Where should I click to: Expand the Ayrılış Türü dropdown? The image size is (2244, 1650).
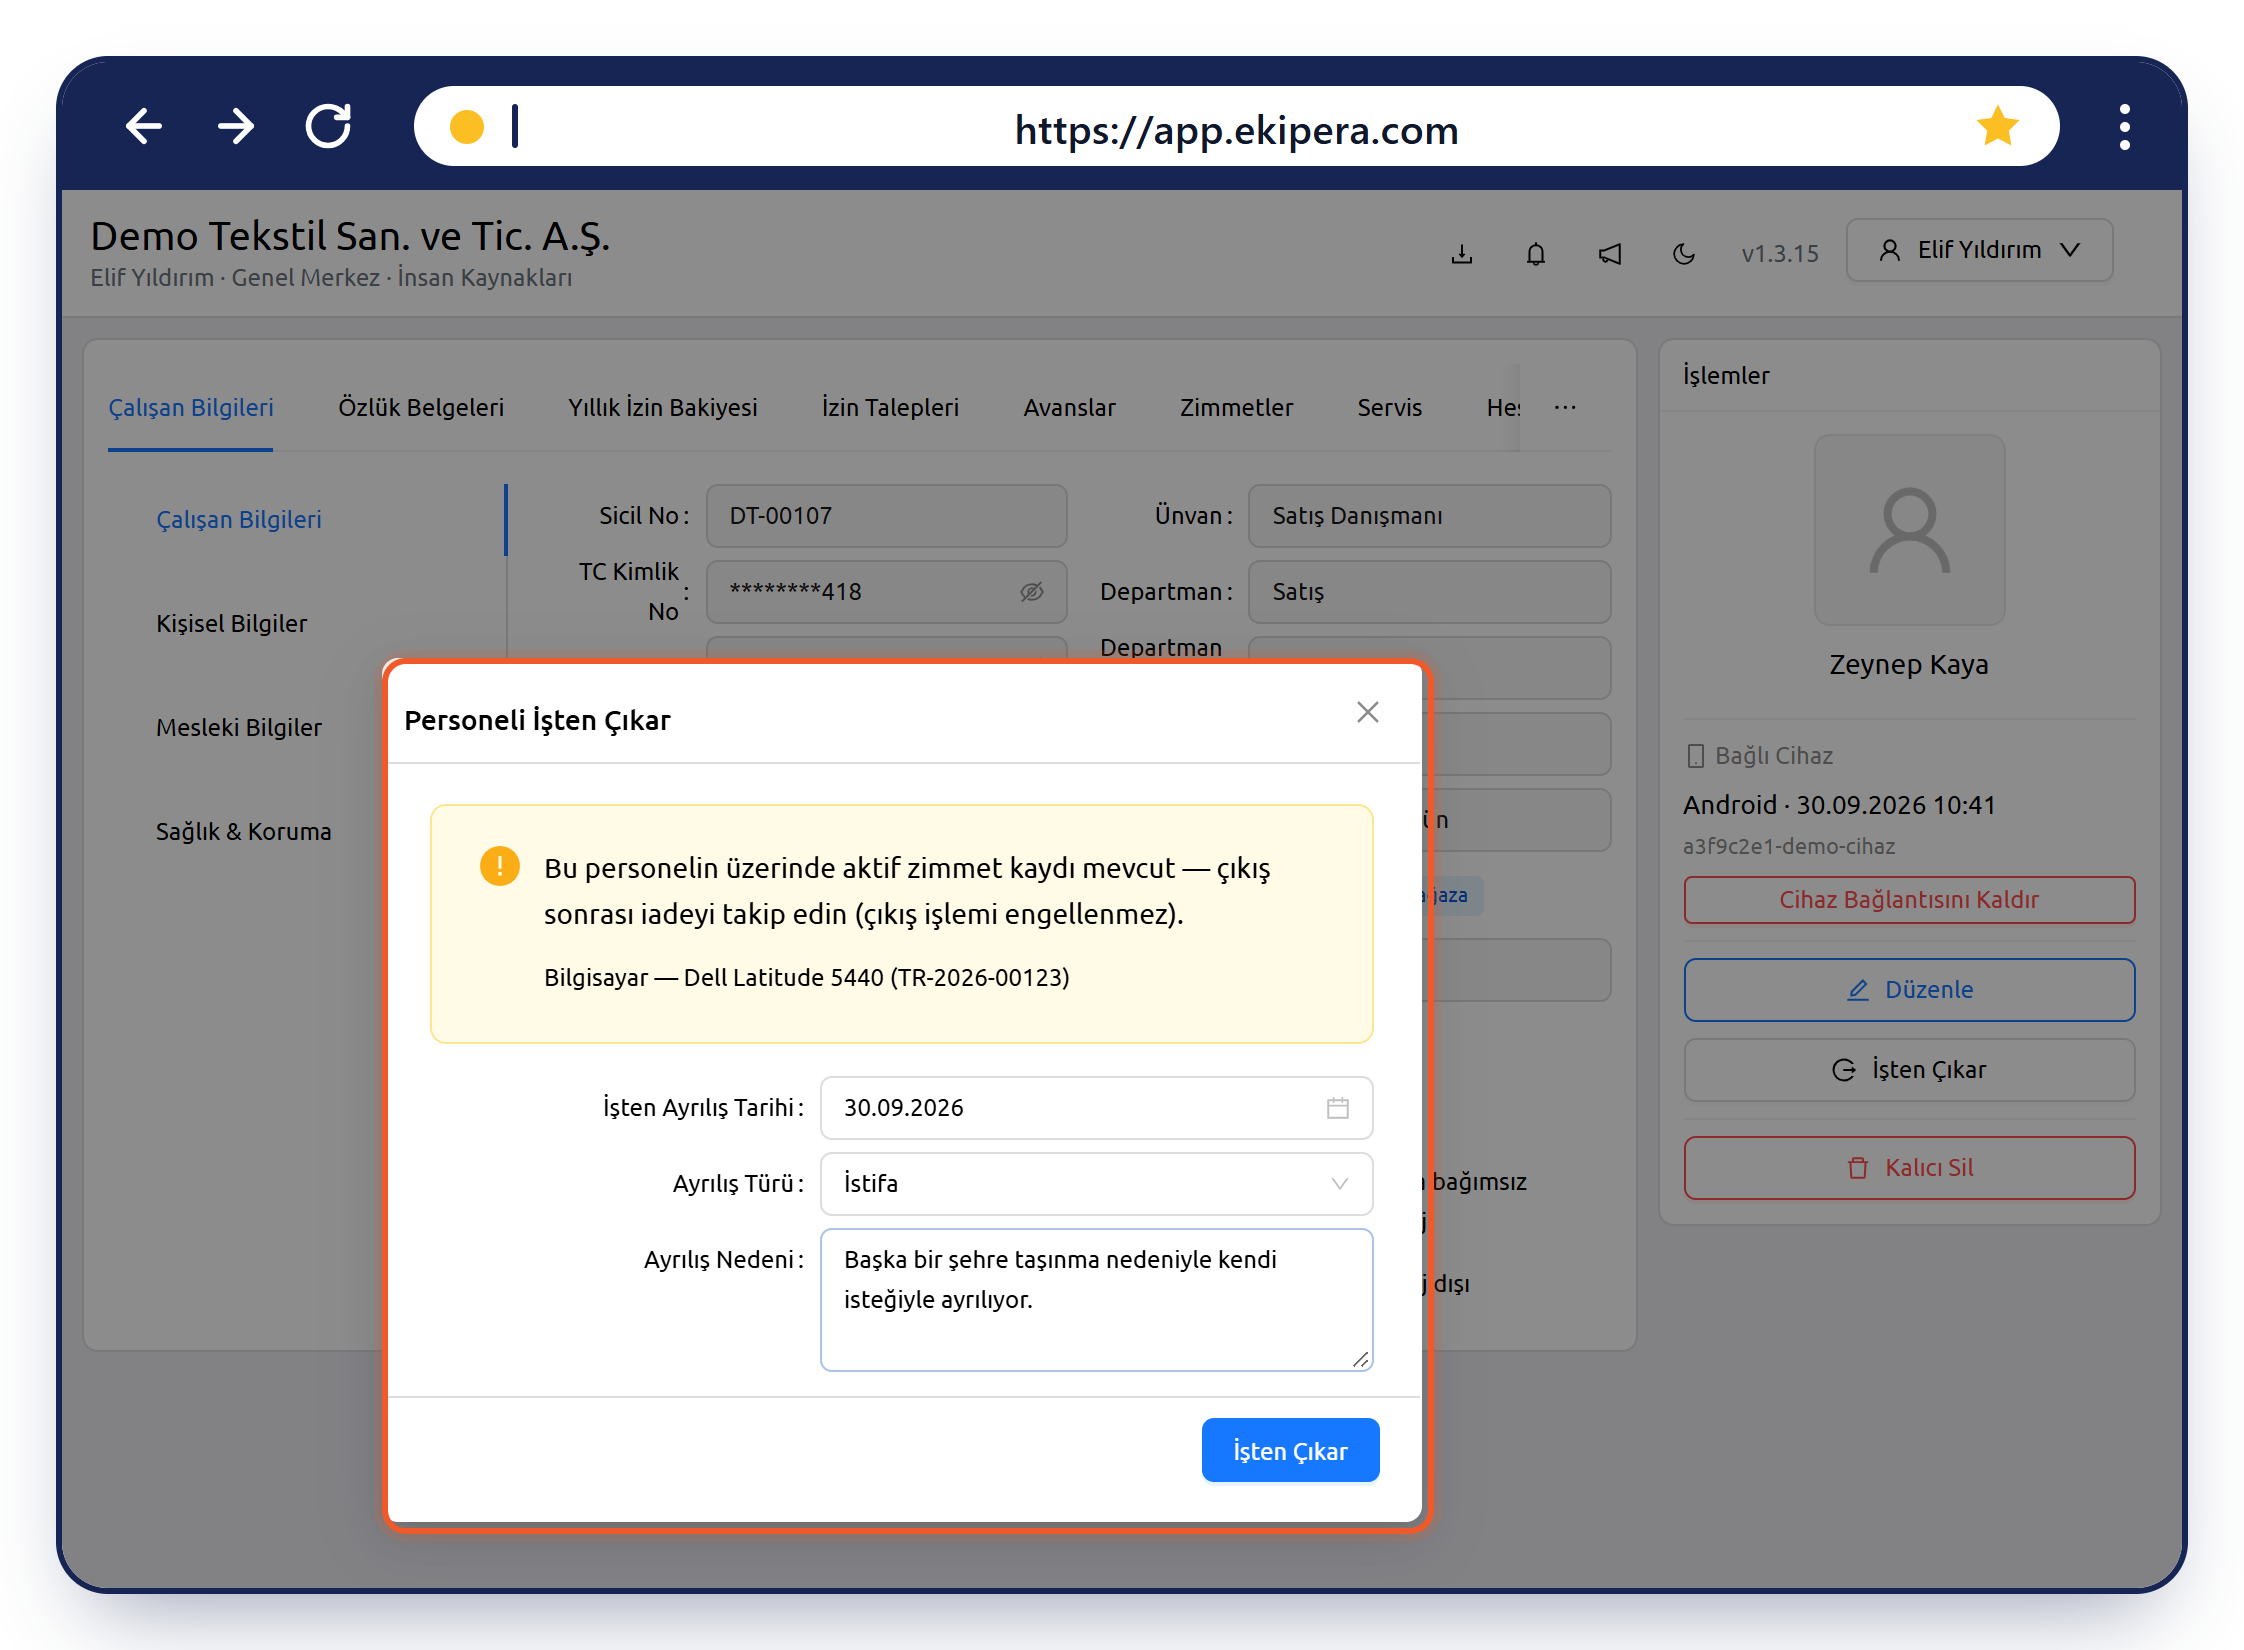pos(1096,1184)
